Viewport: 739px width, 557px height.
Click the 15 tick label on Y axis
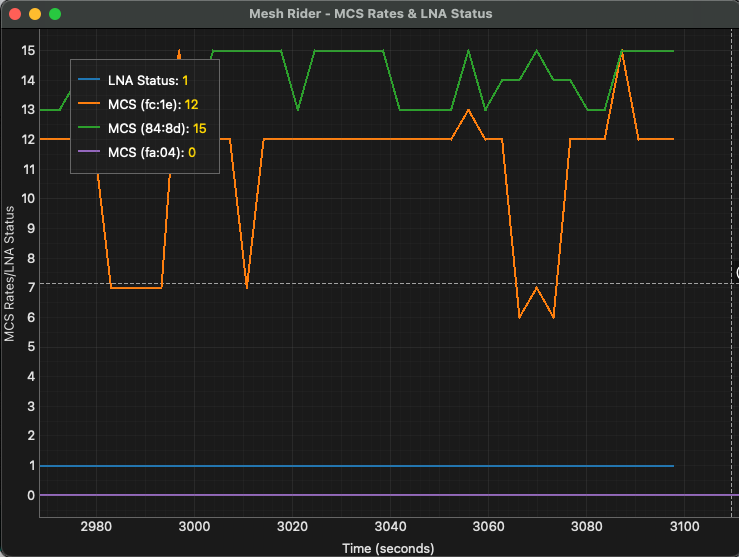tap(28, 50)
